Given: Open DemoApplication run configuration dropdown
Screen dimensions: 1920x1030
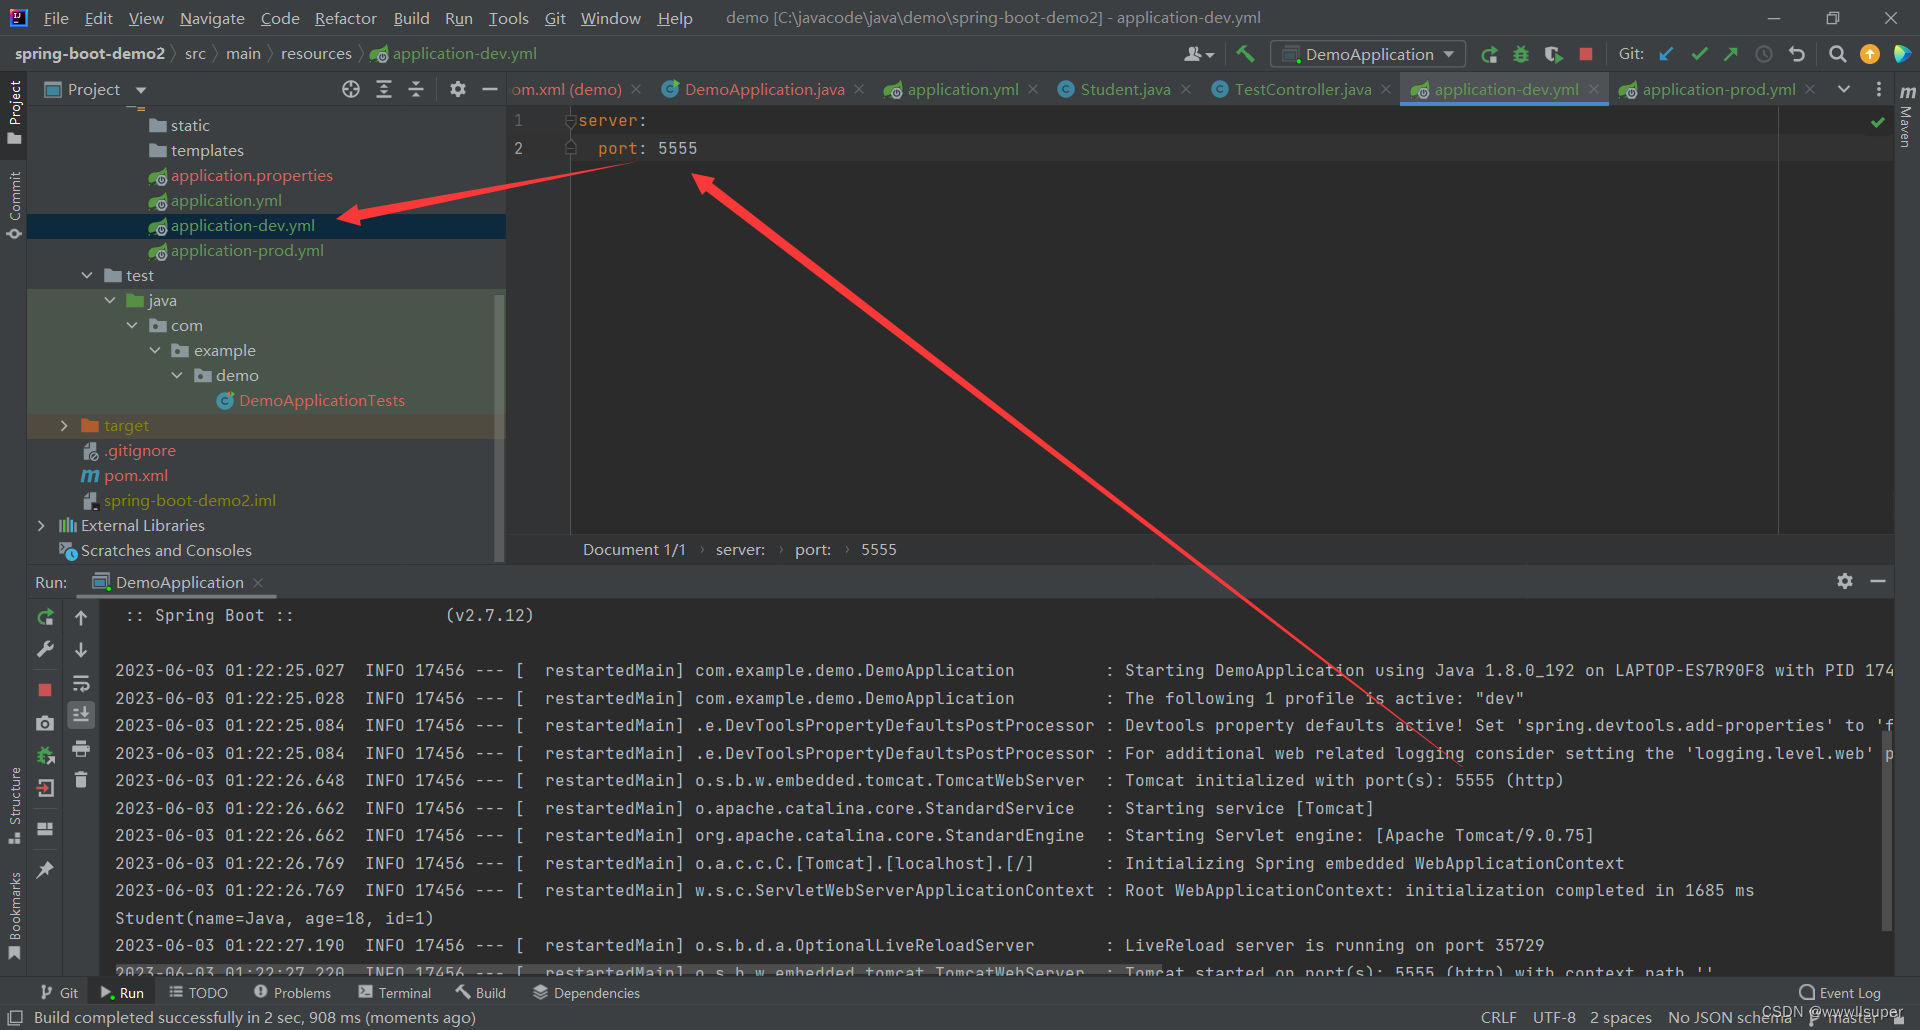Looking at the screenshot, I should point(1367,54).
